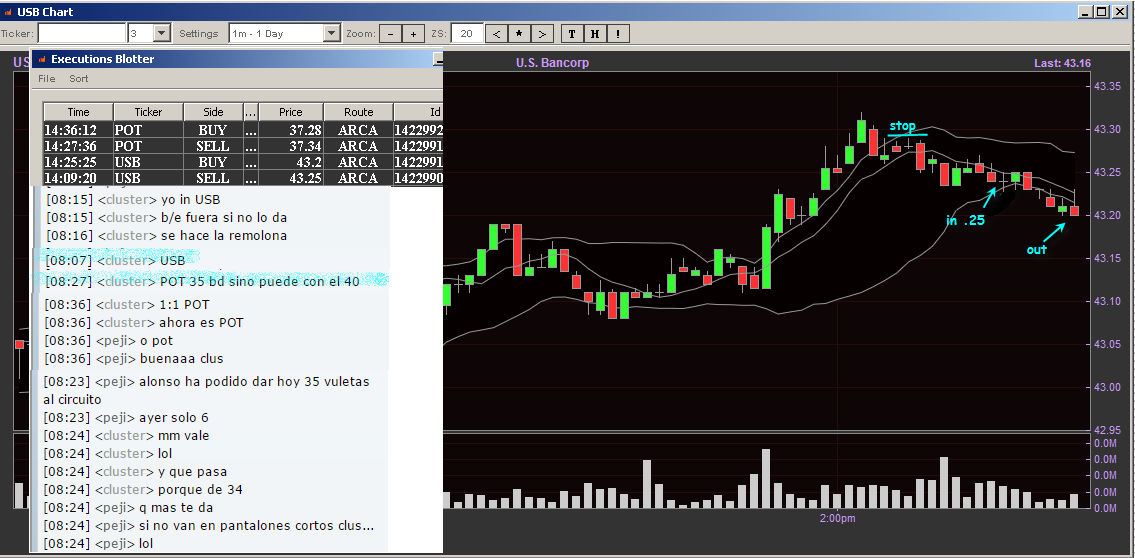The height and width of the screenshot is (558, 1135).
Task: Select the 14:36:12 POT BUY execution row
Action: coord(242,130)
